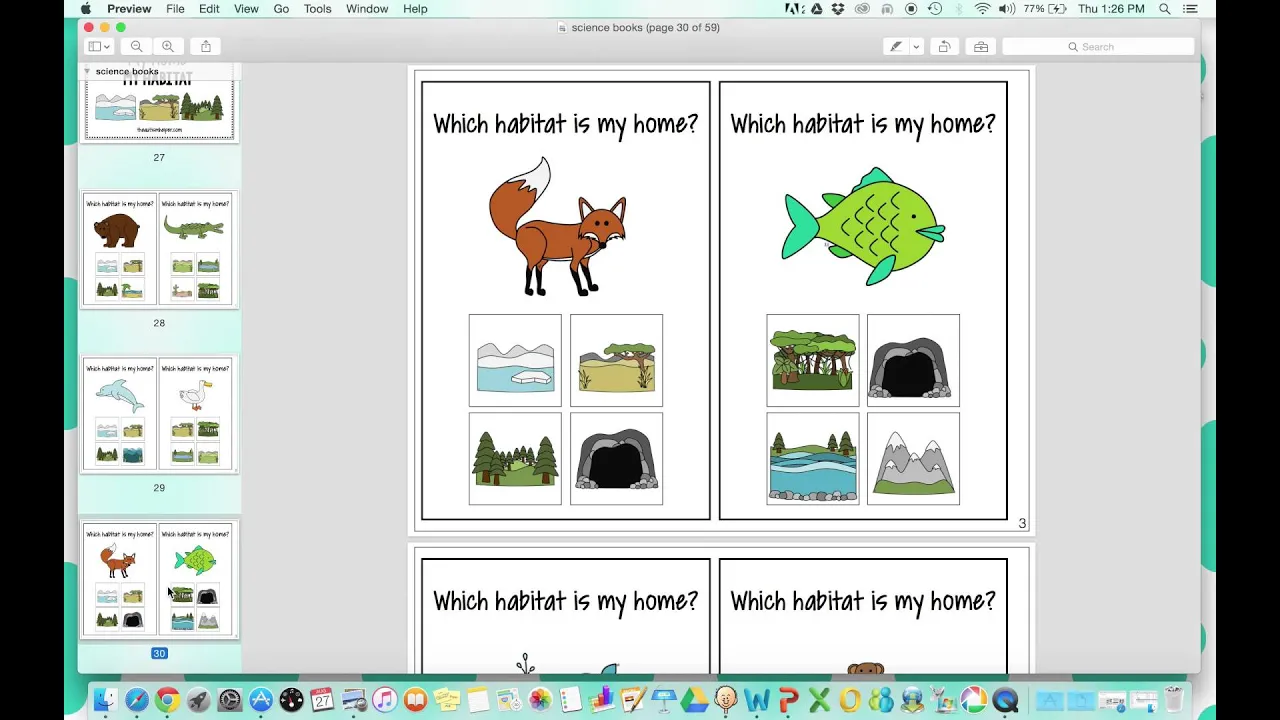The height and width of the screenshot is (720, 1280).
Task: Select page 28 thumbnail with bear
Action: click(159, 249)
